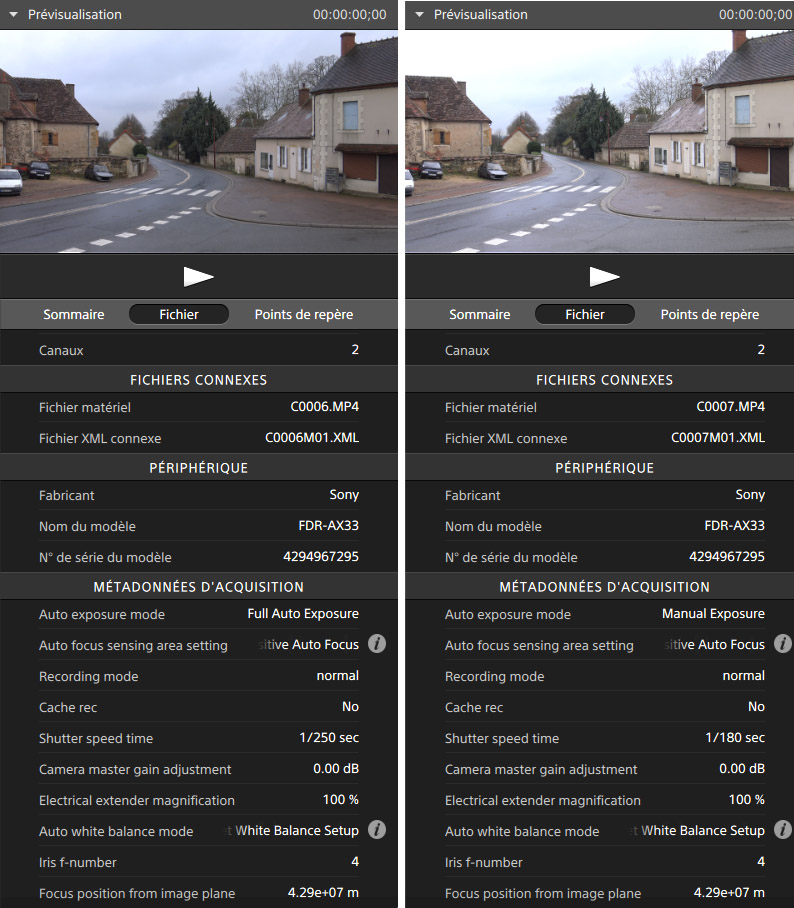Click left Camera master gain 0.00 dB
794x908 pixels.
pyautogui.click(x=336, y=768)
